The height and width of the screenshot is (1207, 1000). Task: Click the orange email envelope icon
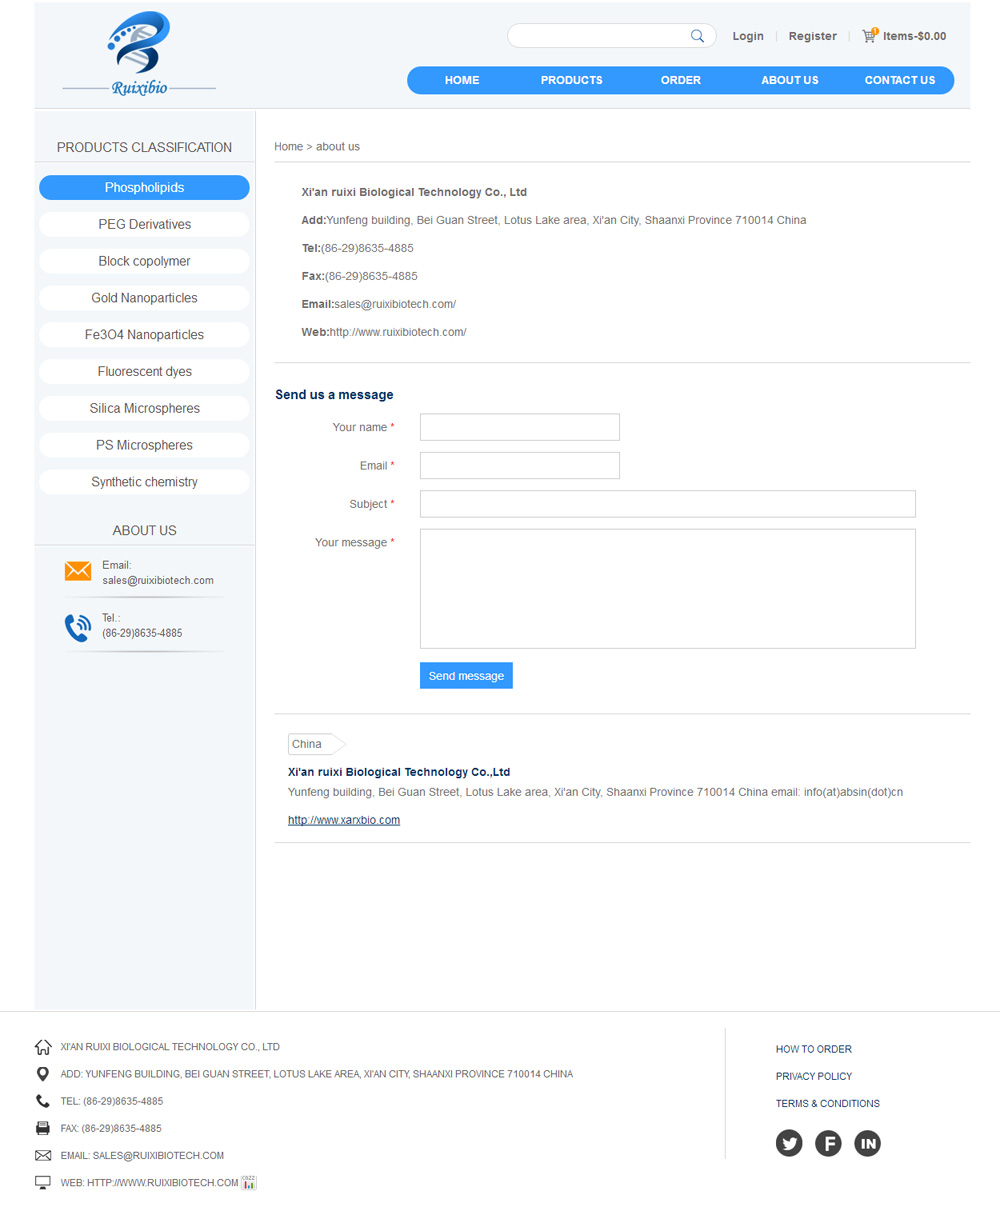tap(78, 571)
